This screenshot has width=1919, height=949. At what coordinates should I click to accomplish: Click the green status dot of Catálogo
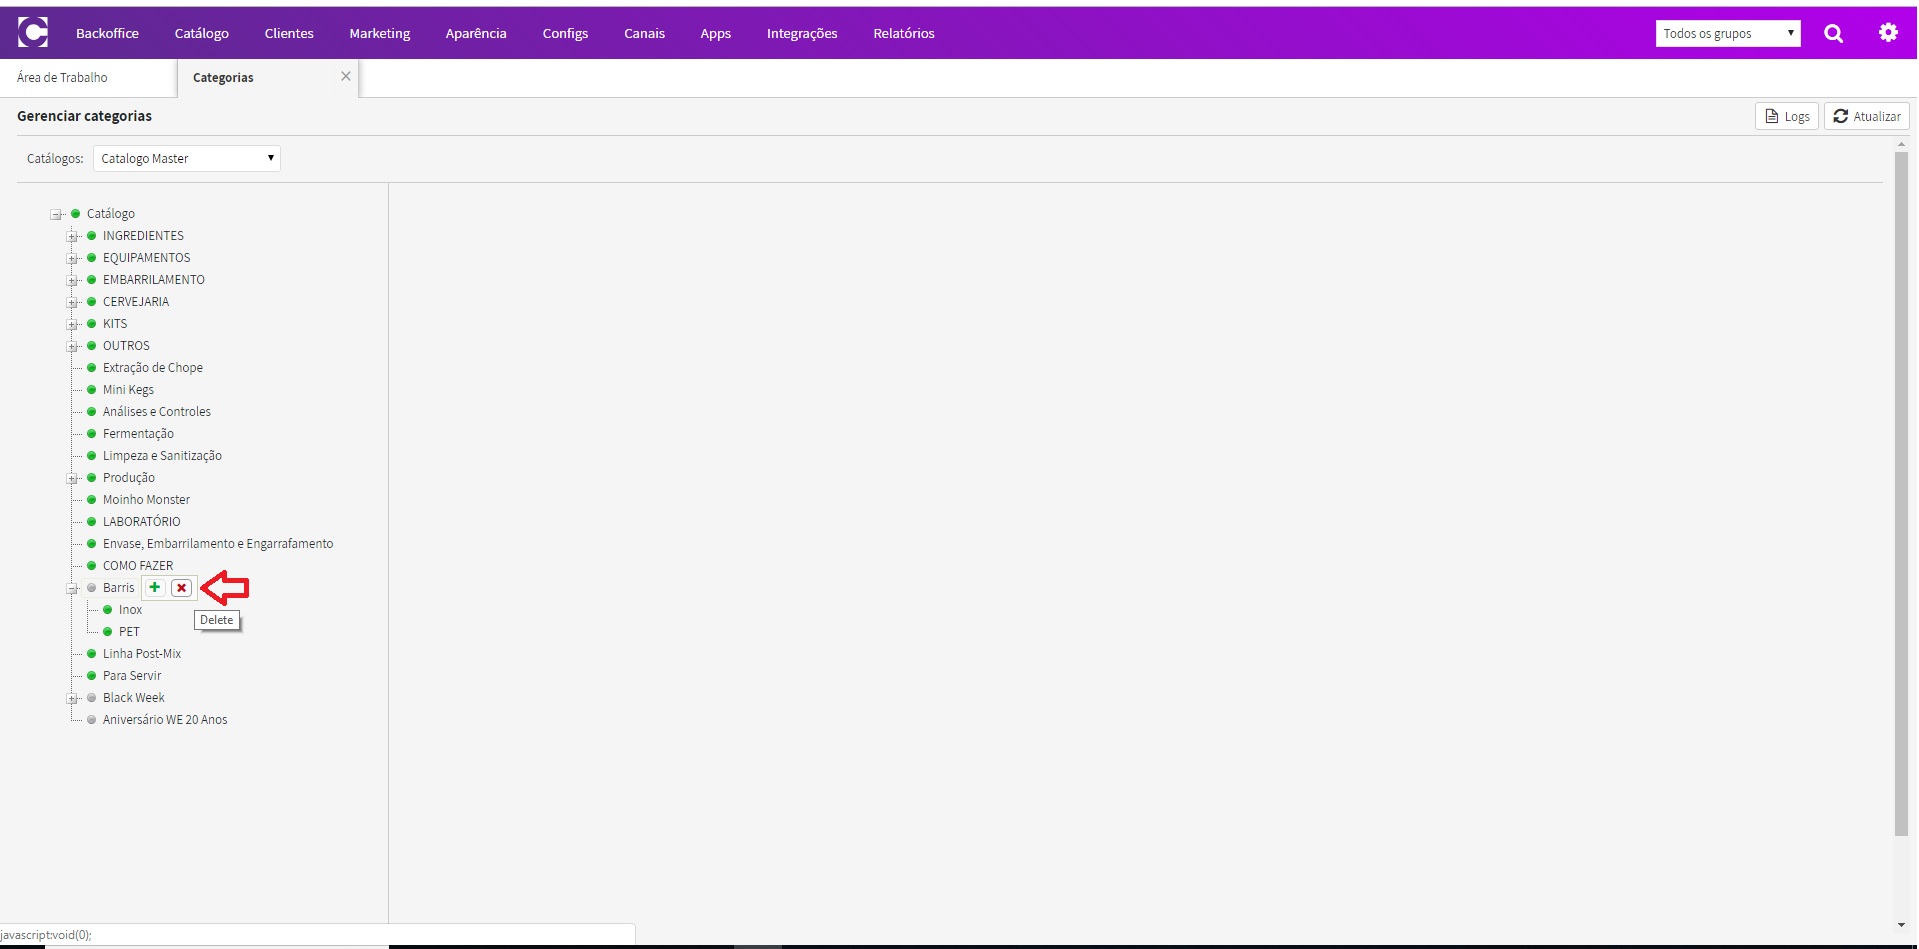point(76,213)
